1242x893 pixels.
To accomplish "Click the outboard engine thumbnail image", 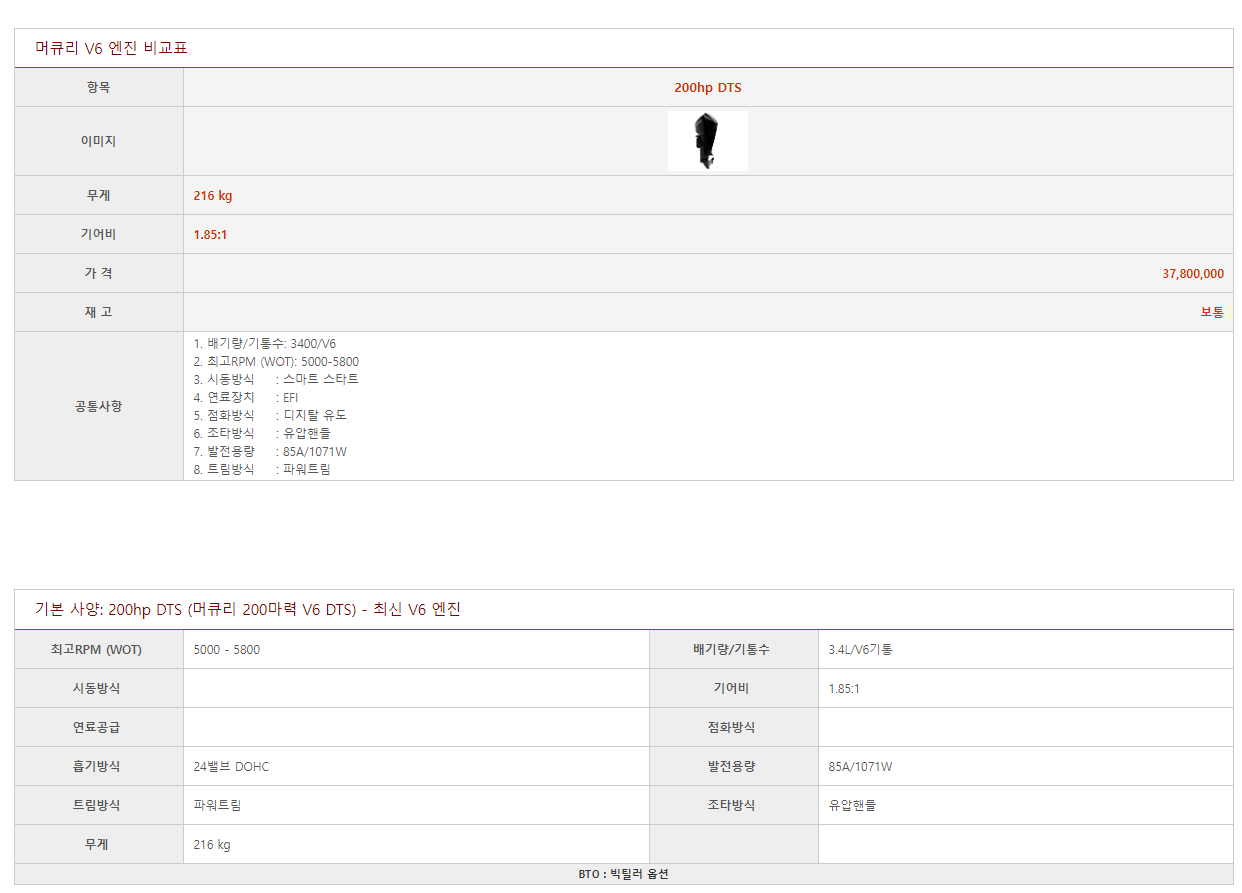I will tap(708, 141).
